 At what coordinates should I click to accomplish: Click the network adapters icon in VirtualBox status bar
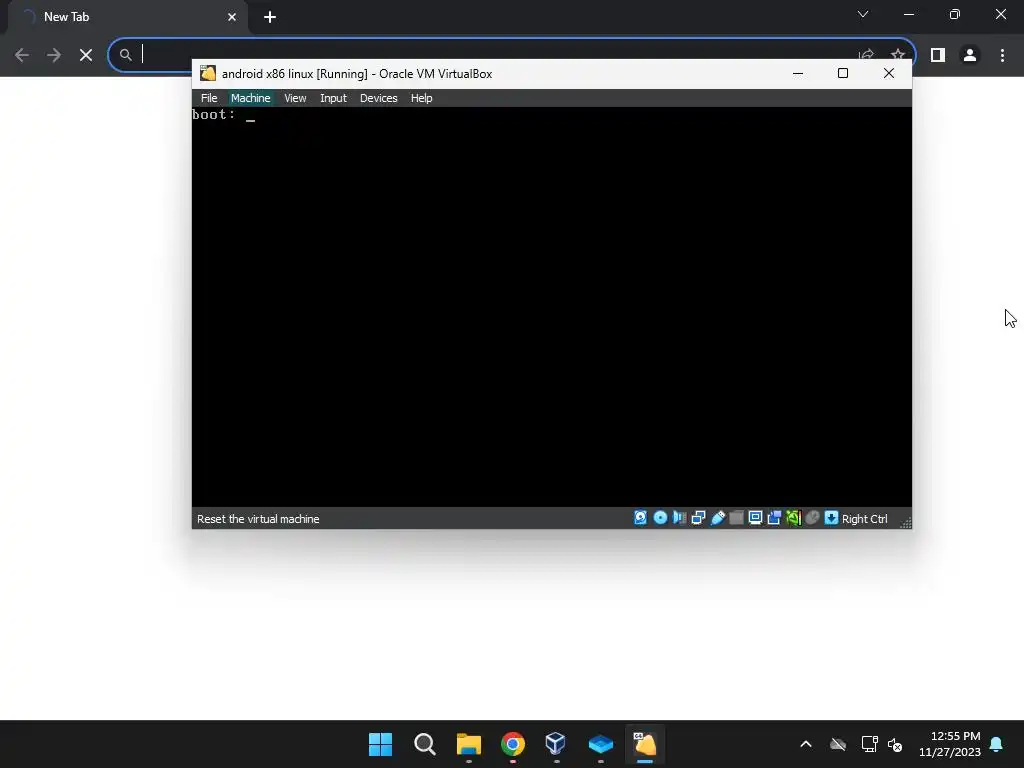698,518
